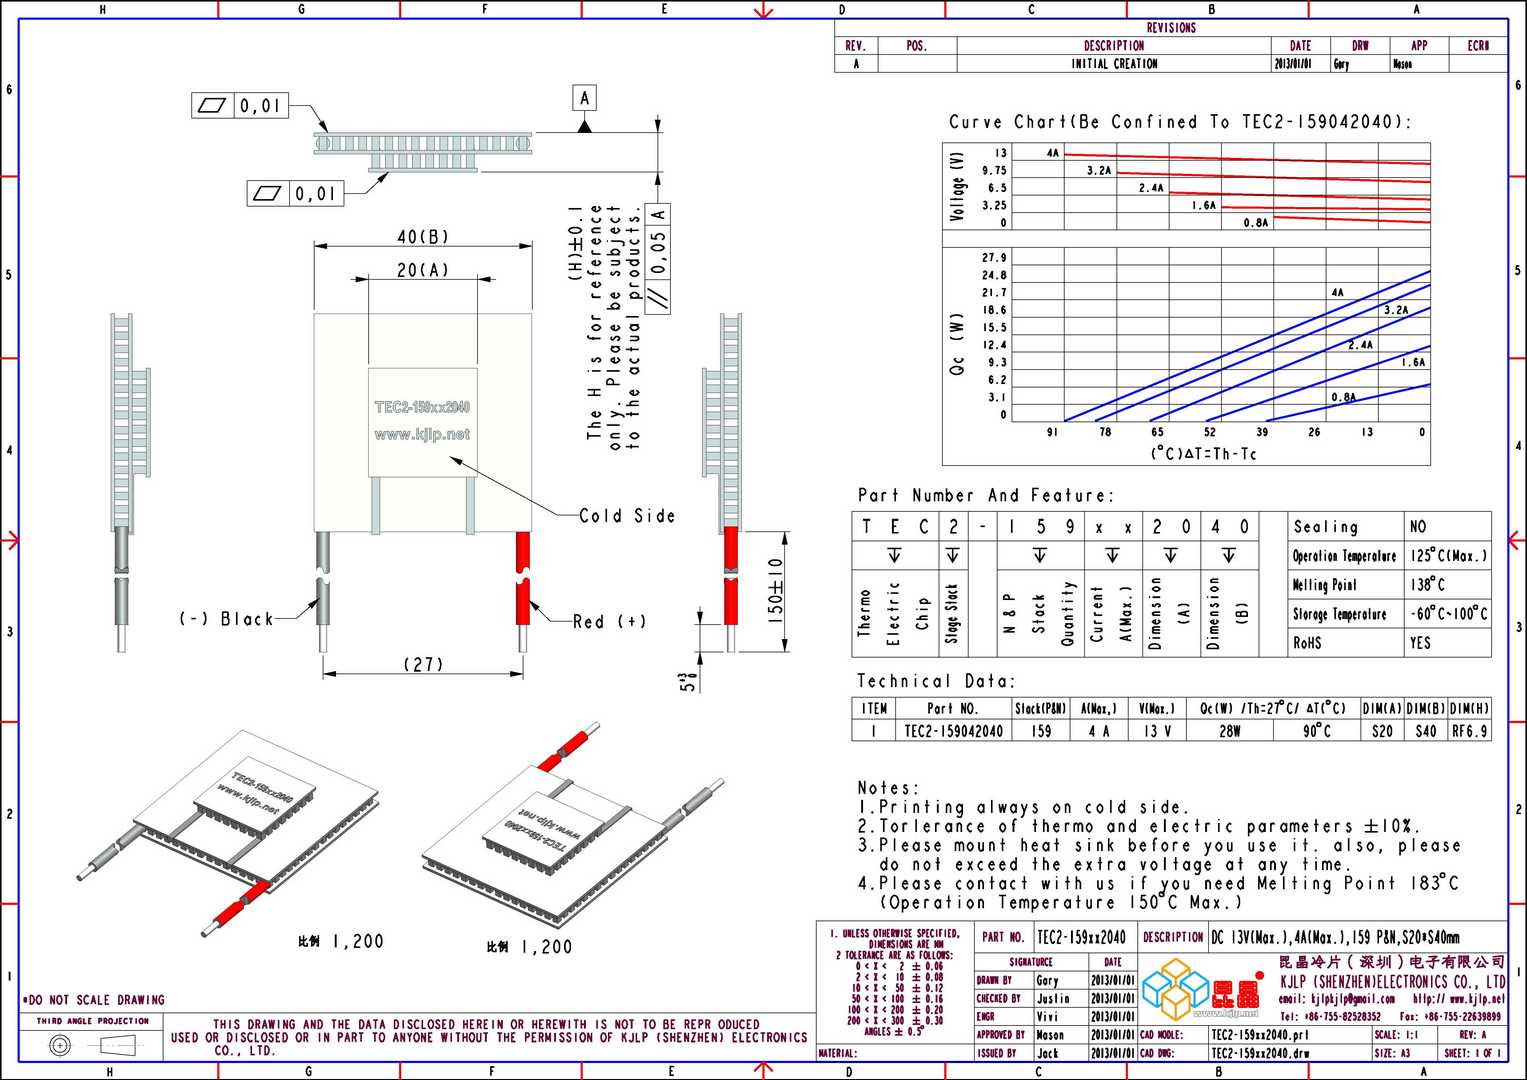Click the DO NOT SCALE DRAWING notice
Screen dimensions: 1527x1080
coord(93,1000)
